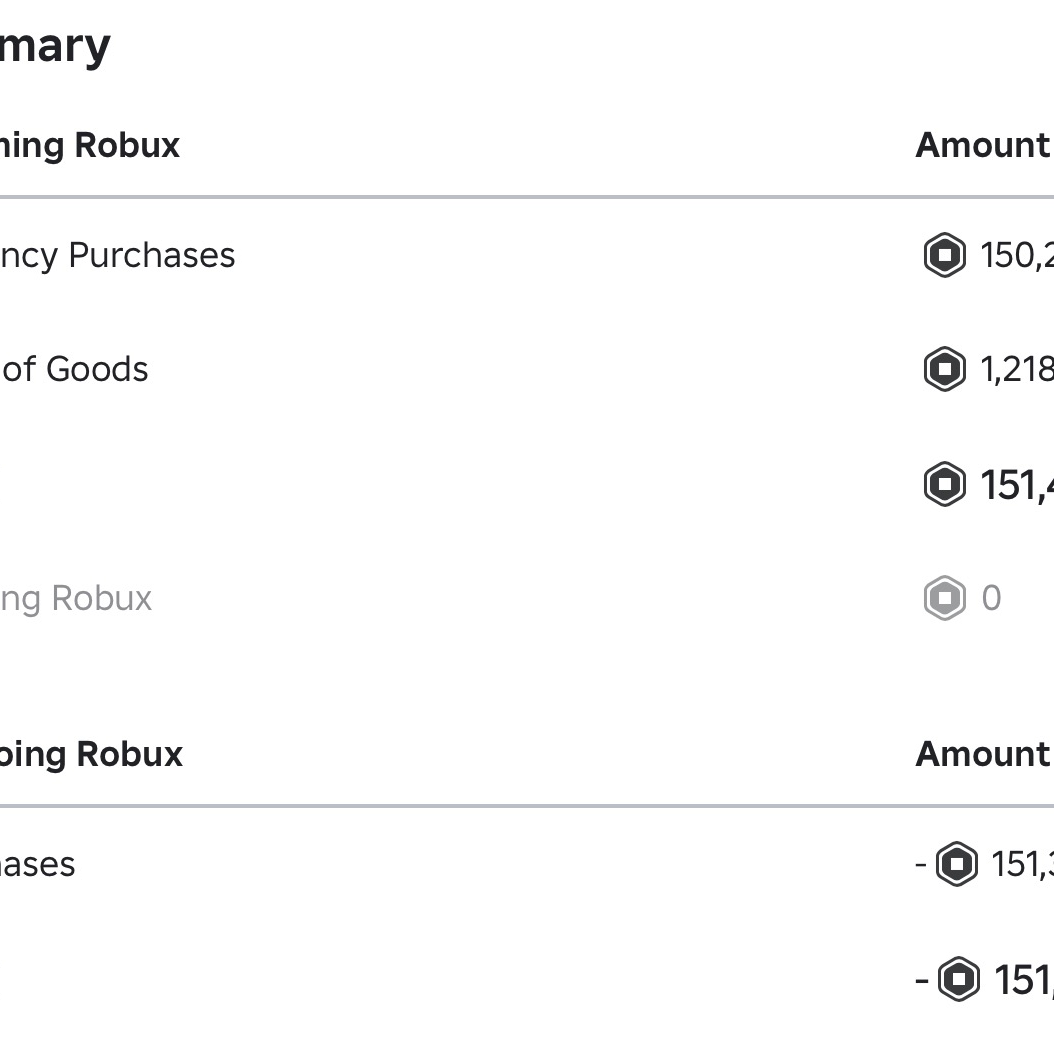Click the Robux icon beside Currency Purchases amount
The image size is (1054, 1054).
click(944, 255)
